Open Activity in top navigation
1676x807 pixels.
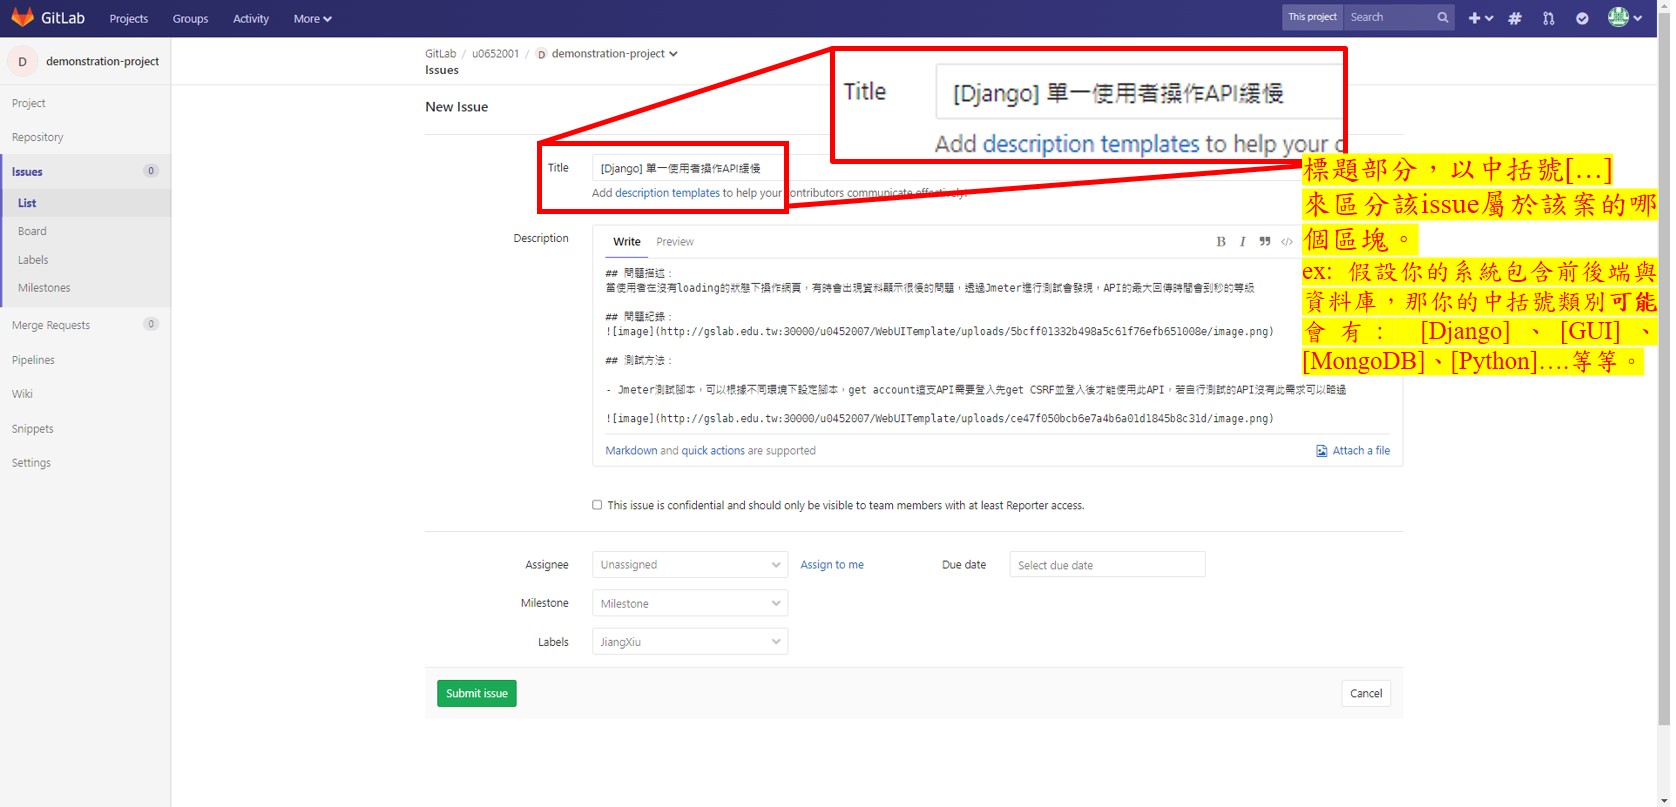pos(251,18)
